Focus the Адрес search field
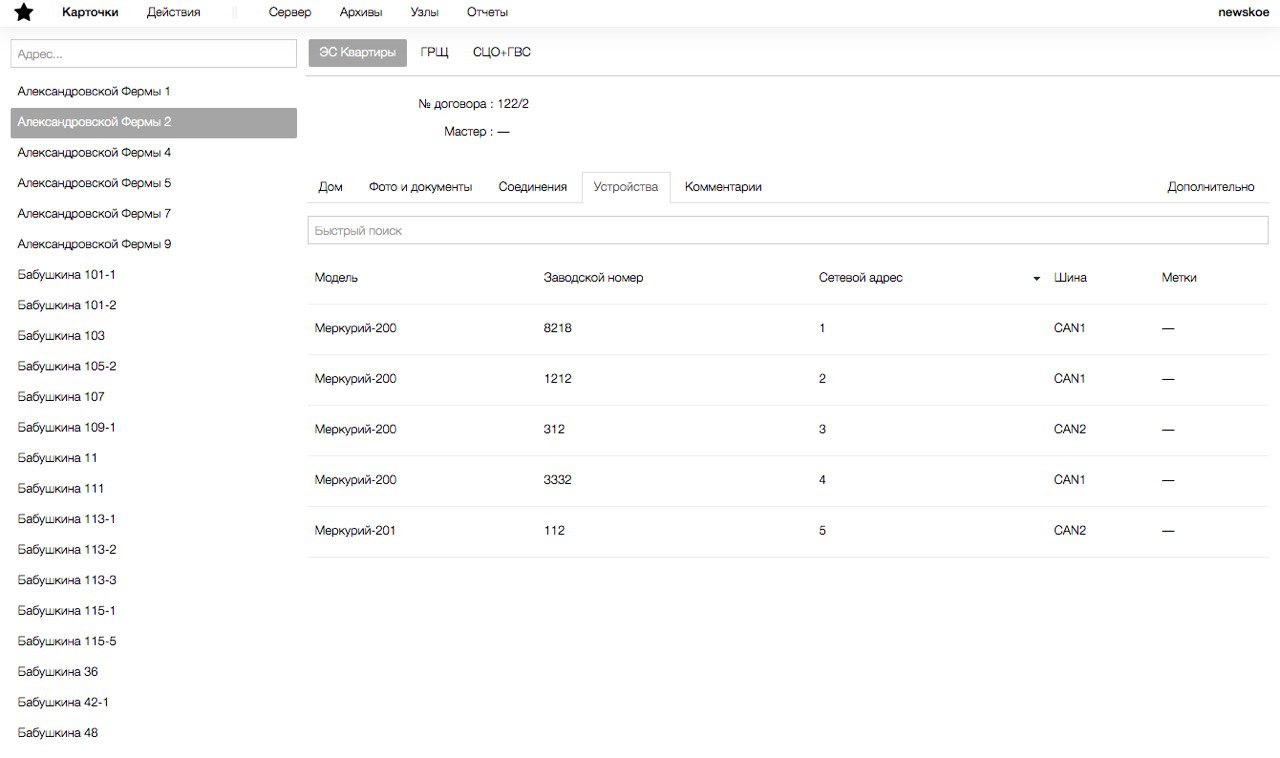The image size is (1280, 758). pos(154,54)
